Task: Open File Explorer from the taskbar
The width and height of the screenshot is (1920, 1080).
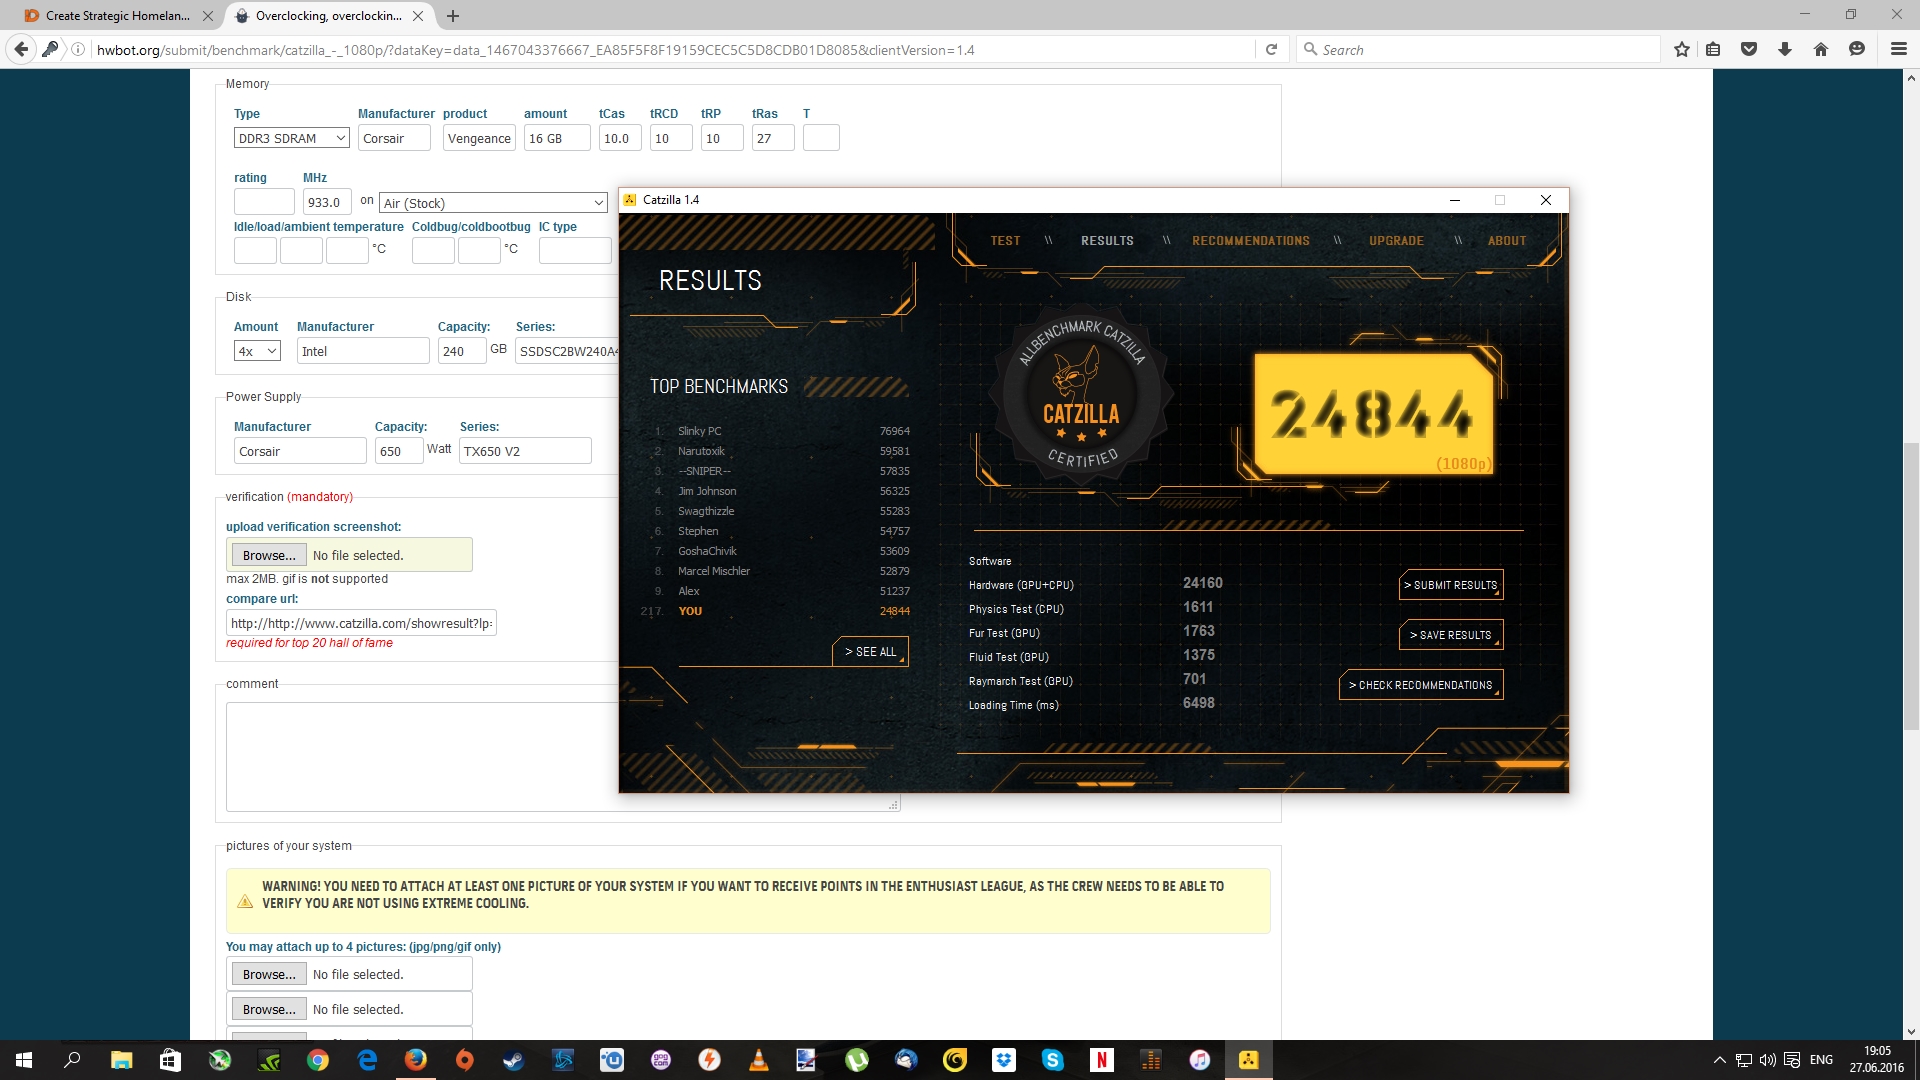Action: pos(121,1060)
